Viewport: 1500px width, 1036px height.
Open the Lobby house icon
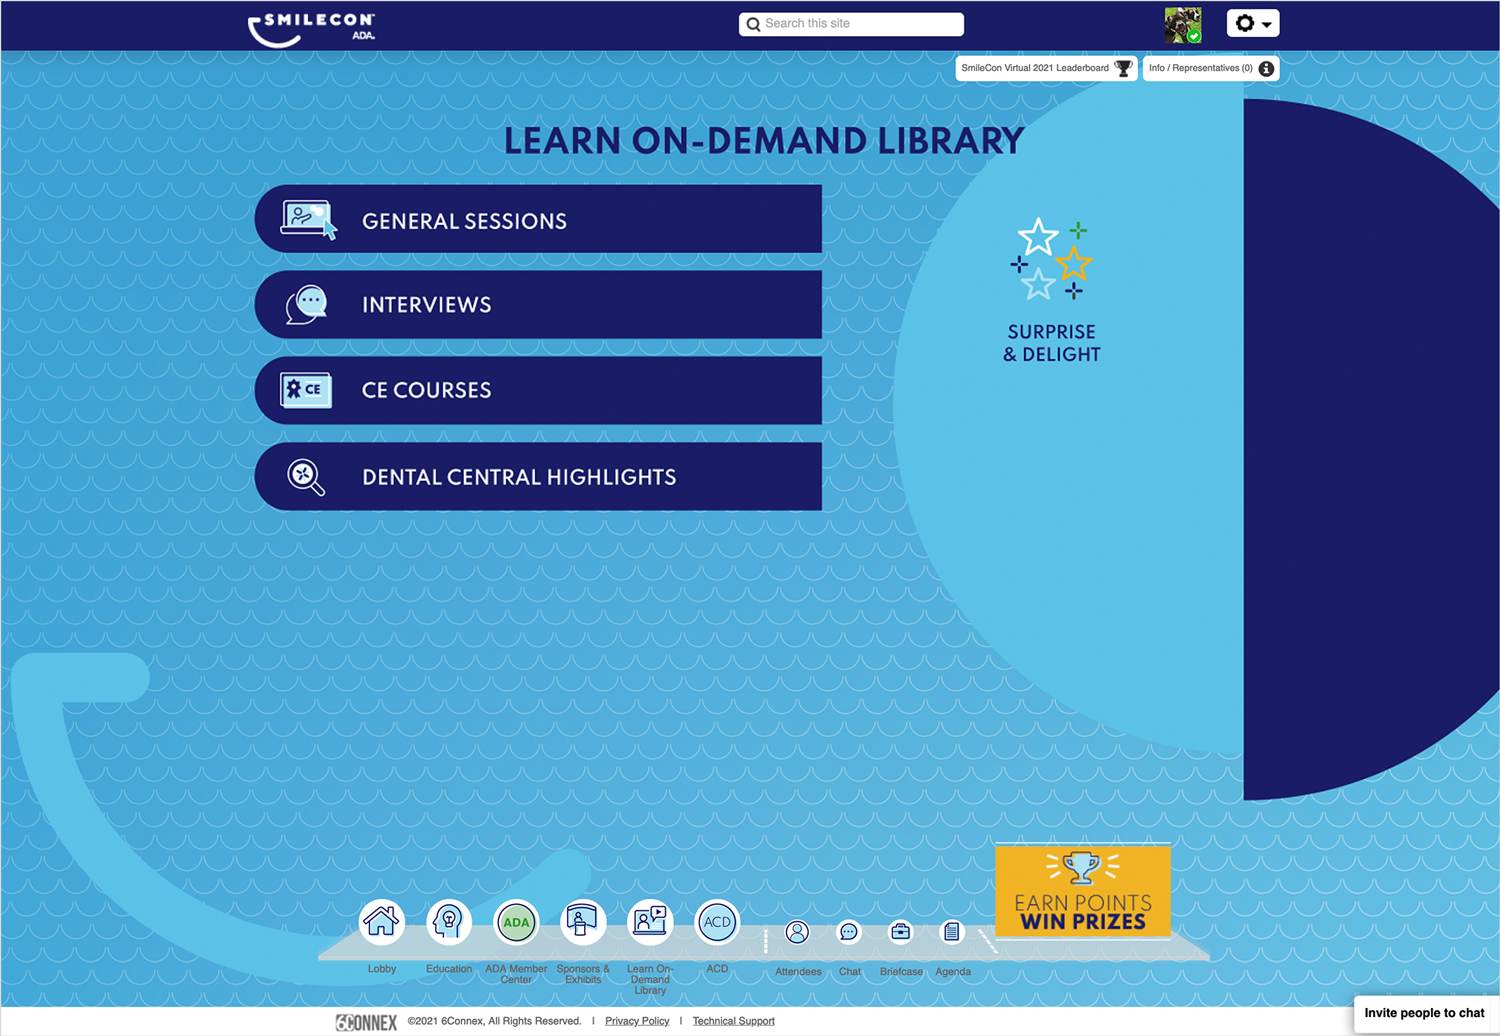381,922
